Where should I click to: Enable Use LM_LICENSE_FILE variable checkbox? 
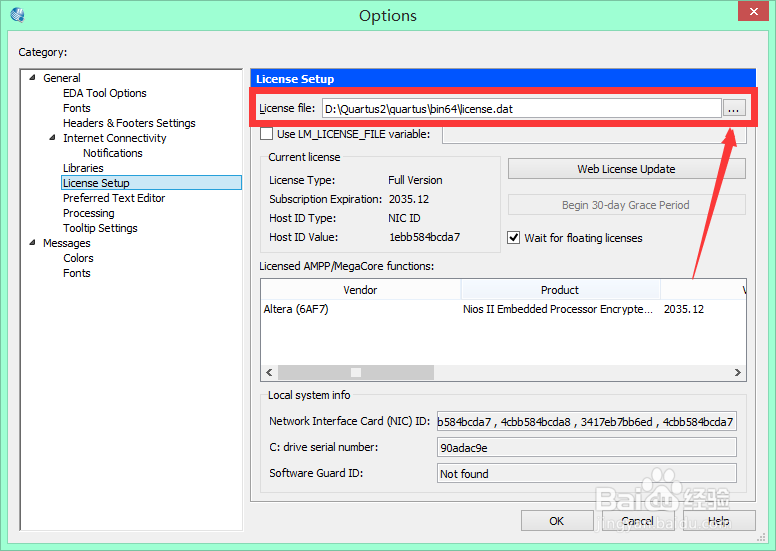(x=266, y=134)
